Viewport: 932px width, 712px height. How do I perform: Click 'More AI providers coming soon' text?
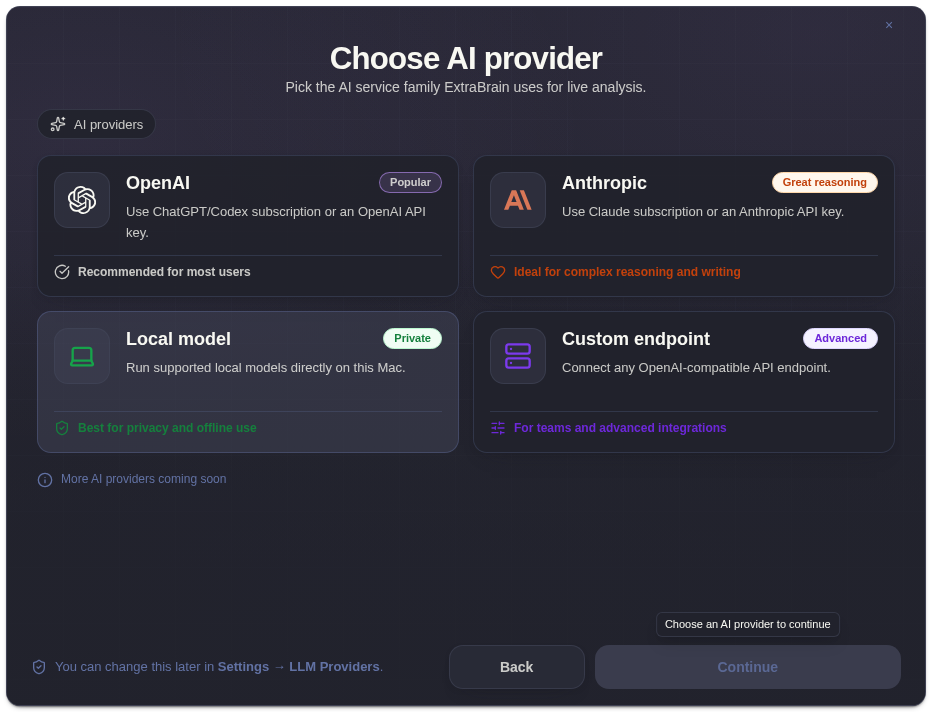coord(143,479)
